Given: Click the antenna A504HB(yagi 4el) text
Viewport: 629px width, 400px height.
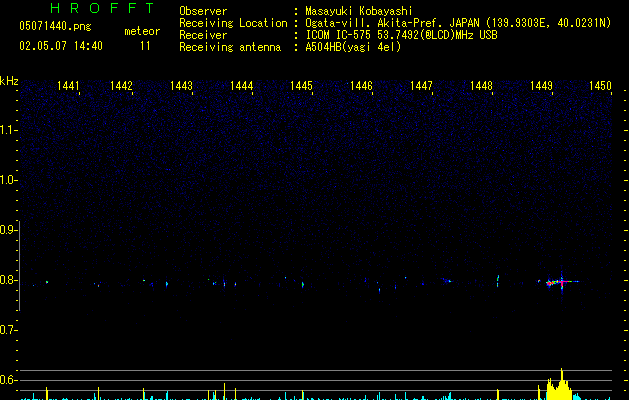Looking at the screenshot, I should [x=353, y=47].
